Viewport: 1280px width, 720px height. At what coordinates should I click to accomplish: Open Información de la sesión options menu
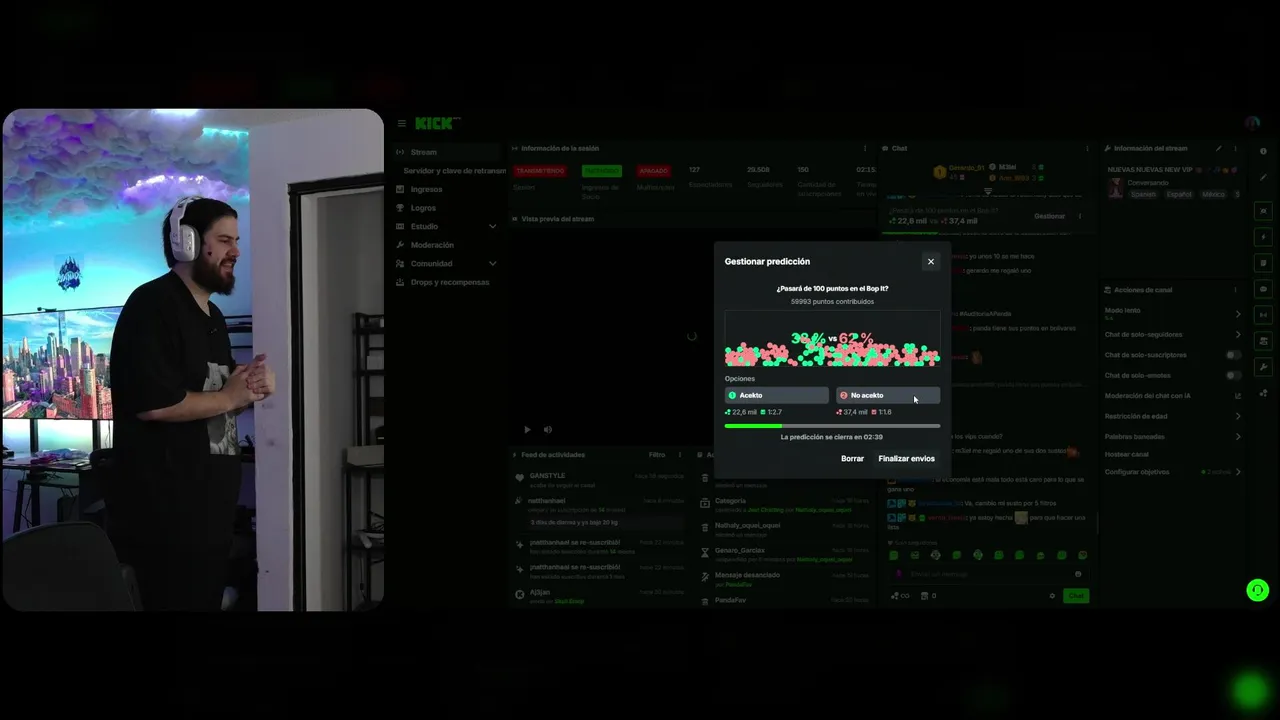point(865,148)
